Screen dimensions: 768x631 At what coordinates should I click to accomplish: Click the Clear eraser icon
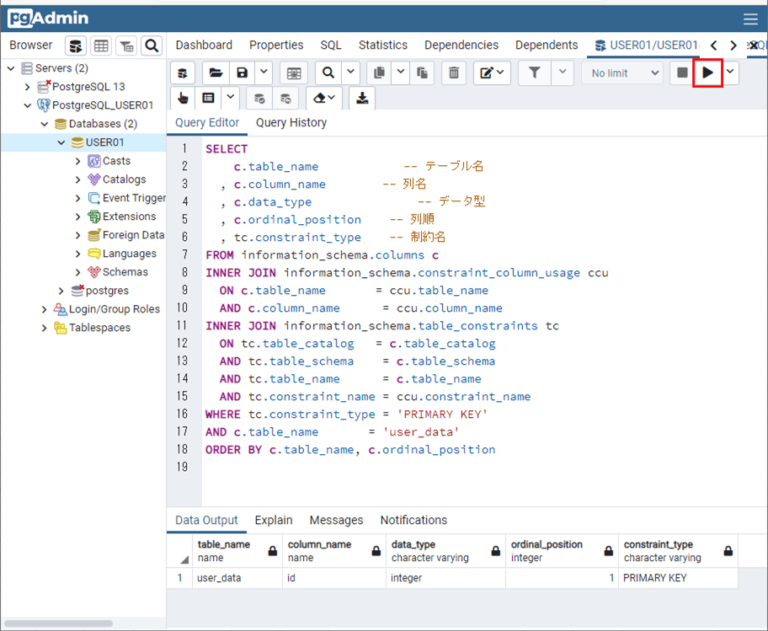coord(320,98)
